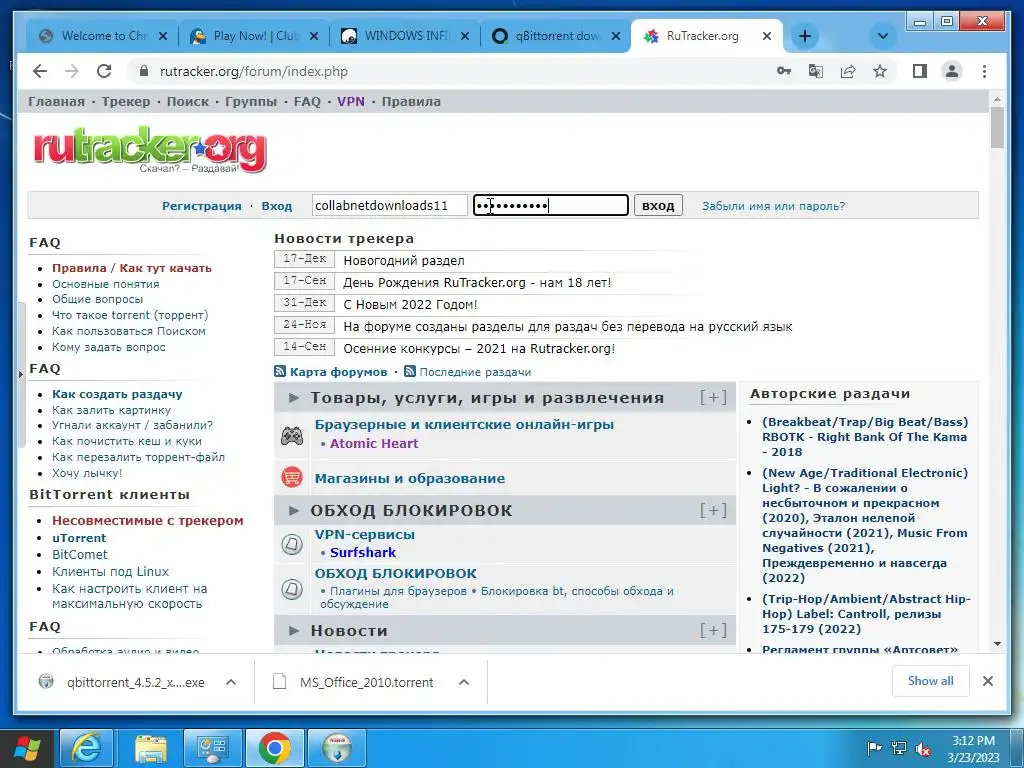Collapse ОБХОД БЛОКИРОВОК category arrow
This screenshot has height=768, width=1024.
pos(294,510)
